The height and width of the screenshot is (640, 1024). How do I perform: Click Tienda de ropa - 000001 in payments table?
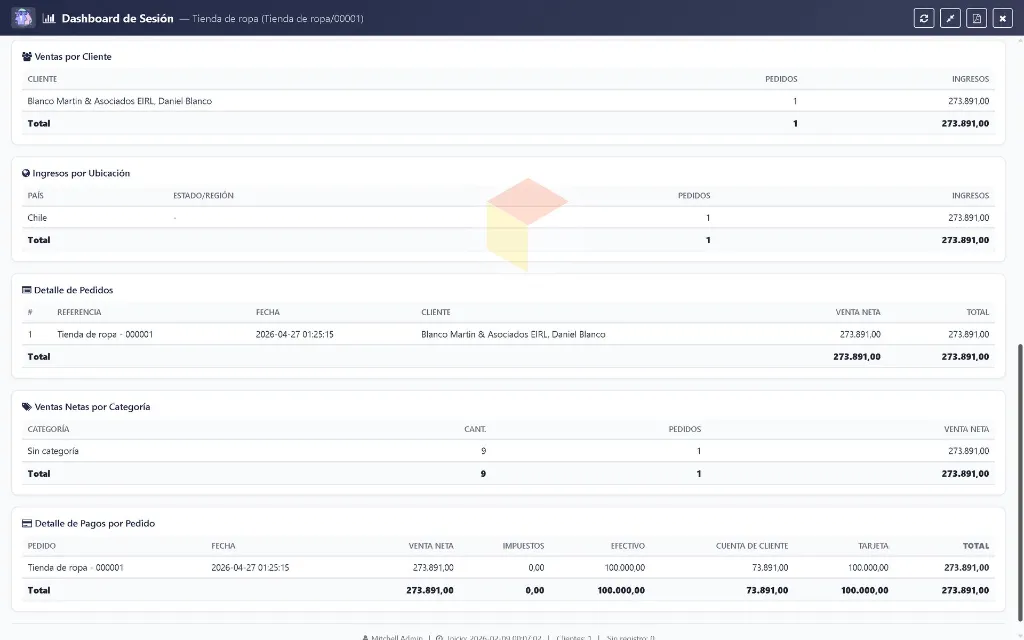[x=75, y=568]
